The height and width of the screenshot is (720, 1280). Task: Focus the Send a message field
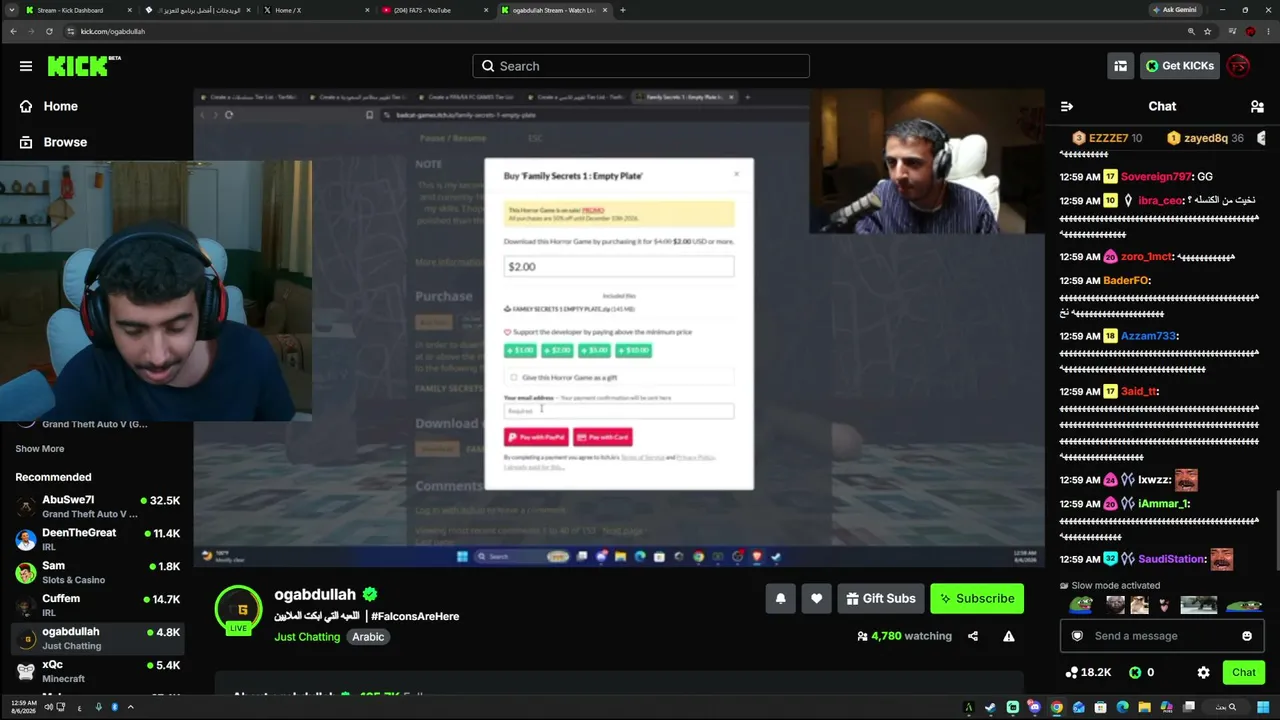tap(1160, 636)
